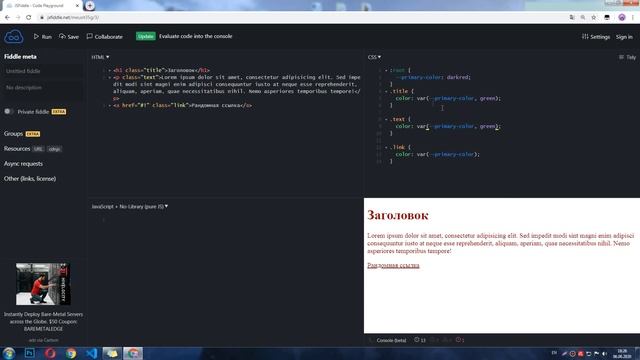640x360 pixels.
Task: Click the browser extension icon
Action: (x=607, y=18)
